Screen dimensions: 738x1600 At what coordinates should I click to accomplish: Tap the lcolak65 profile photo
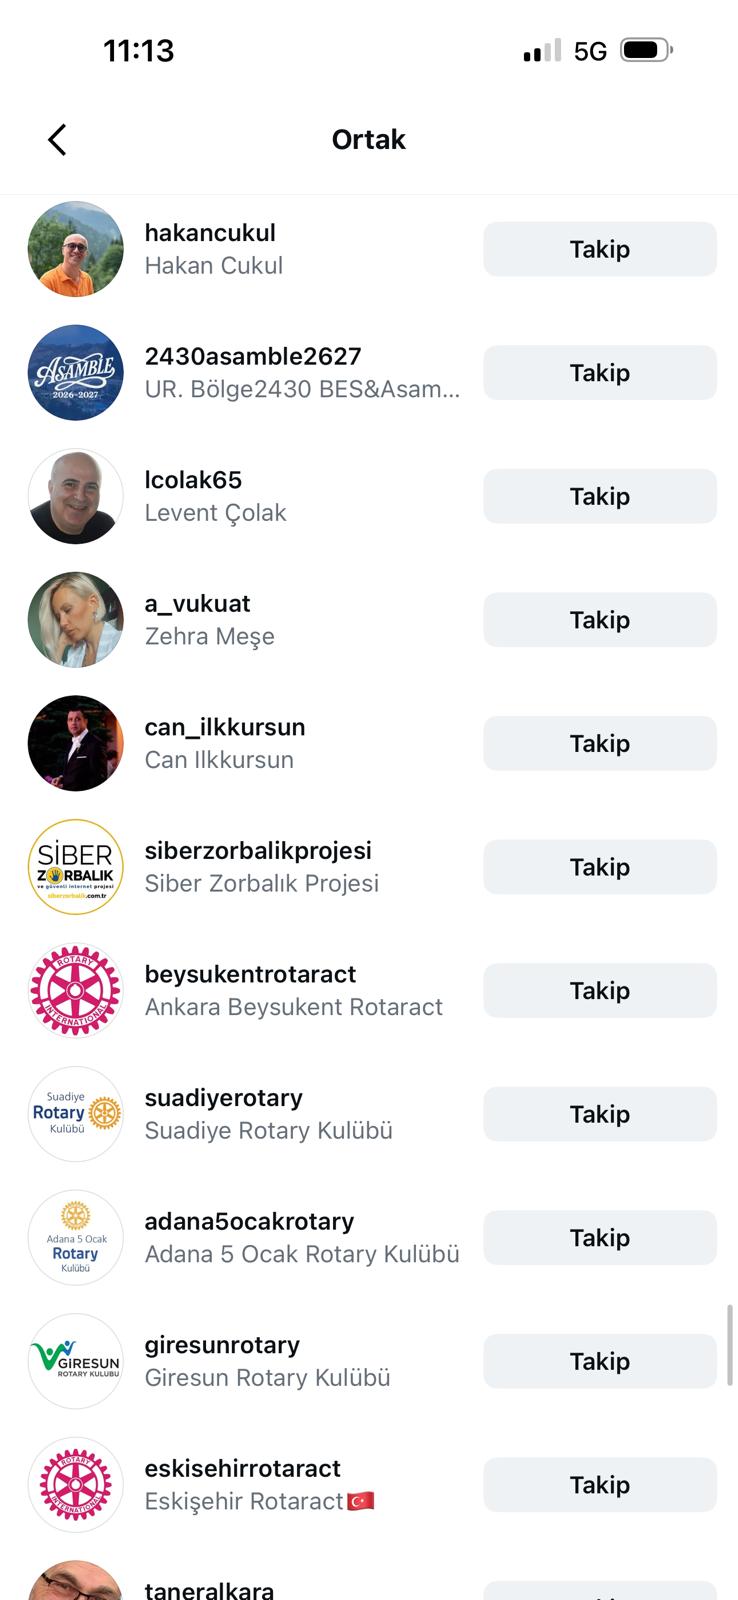click(x=76, y=496)
